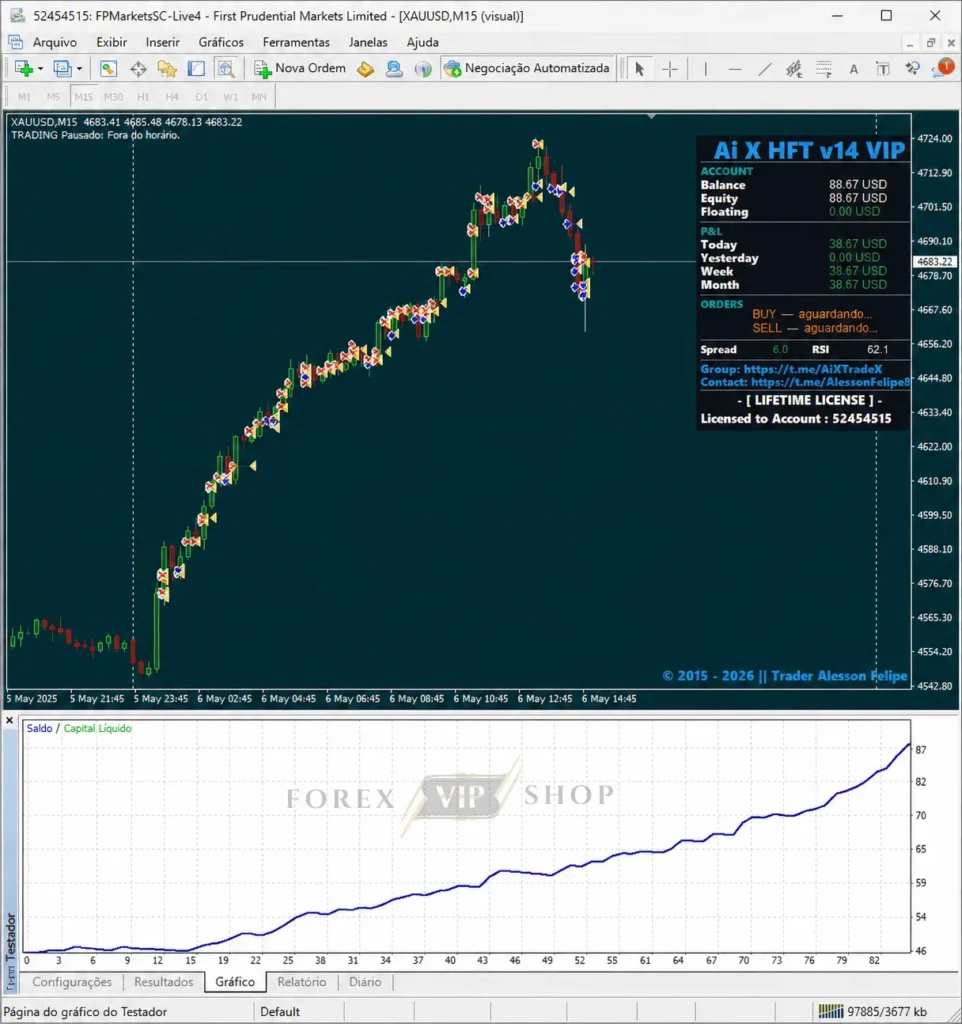Close the Testador panel with X
Screen dimensions: 962x1024
9,720
